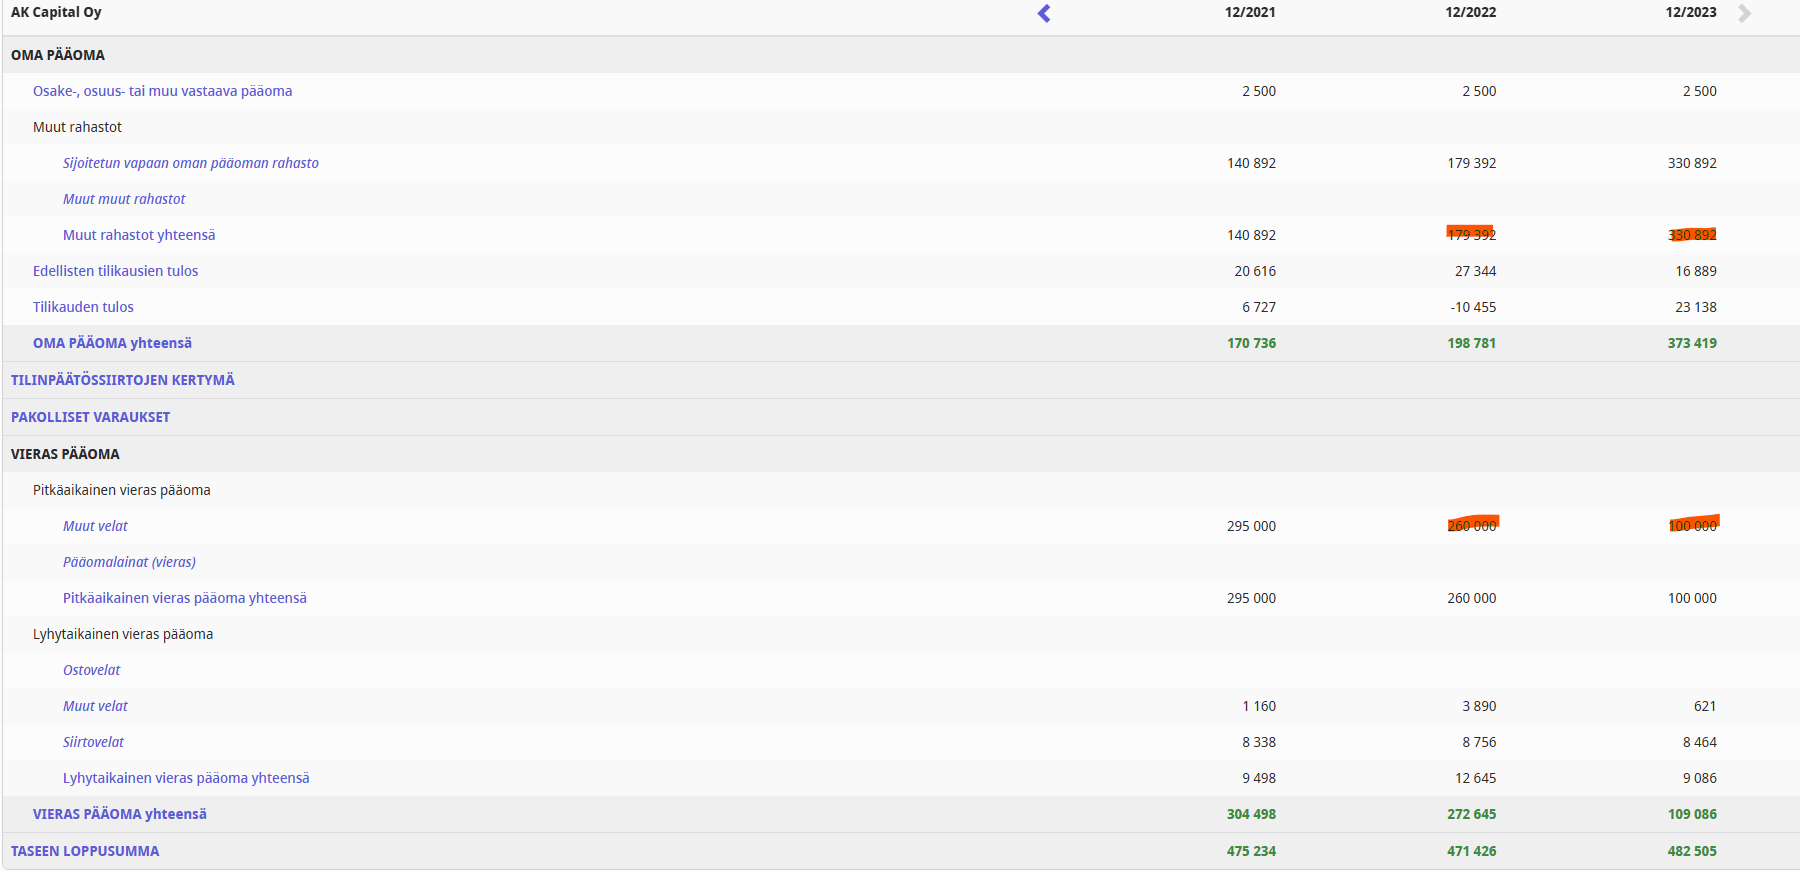Click the 'Siirtovelat' link
The image size is (1800, 872).
coord(93,742)
